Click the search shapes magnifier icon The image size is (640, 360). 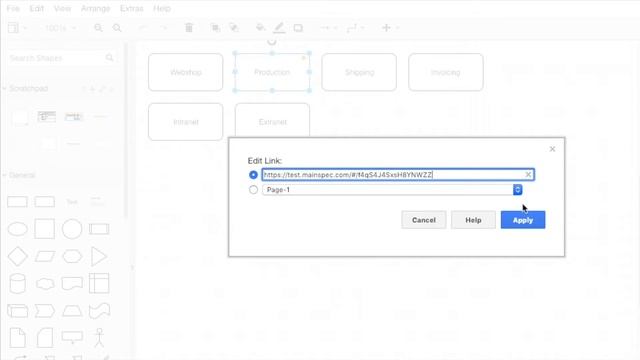coord(109,58)
